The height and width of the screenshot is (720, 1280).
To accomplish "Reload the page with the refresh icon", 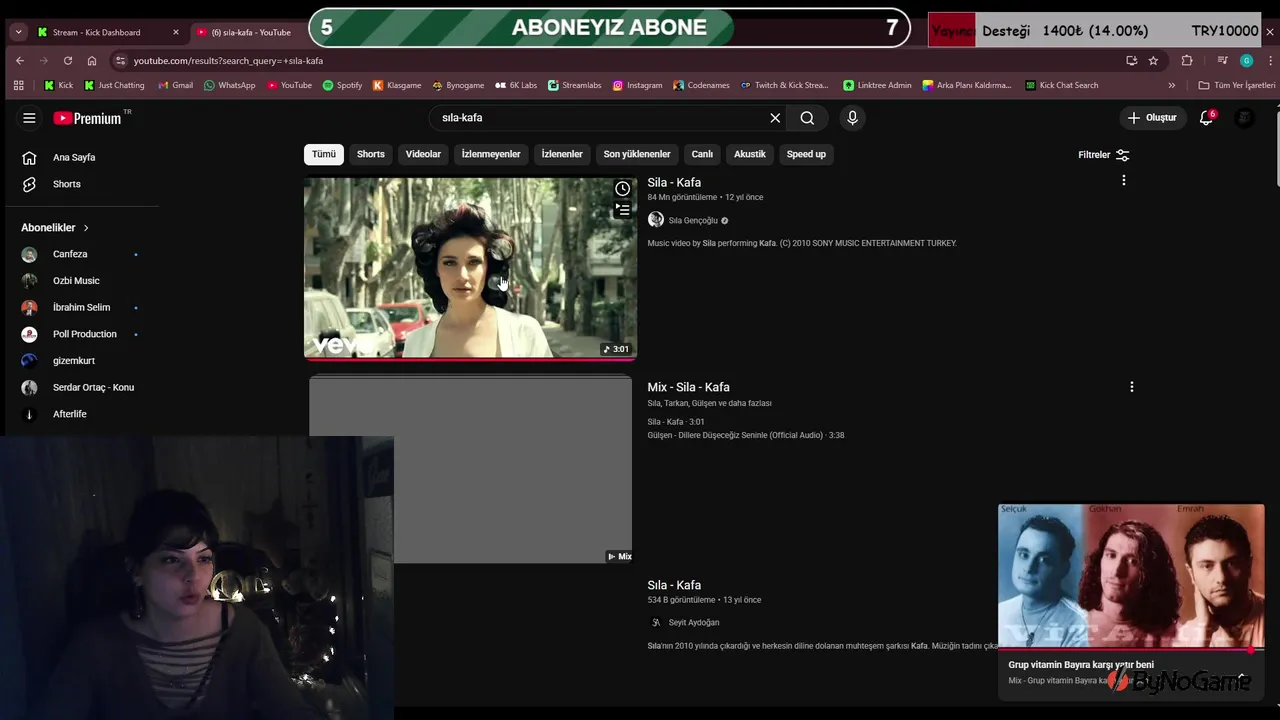I will (x=67, y=61).
